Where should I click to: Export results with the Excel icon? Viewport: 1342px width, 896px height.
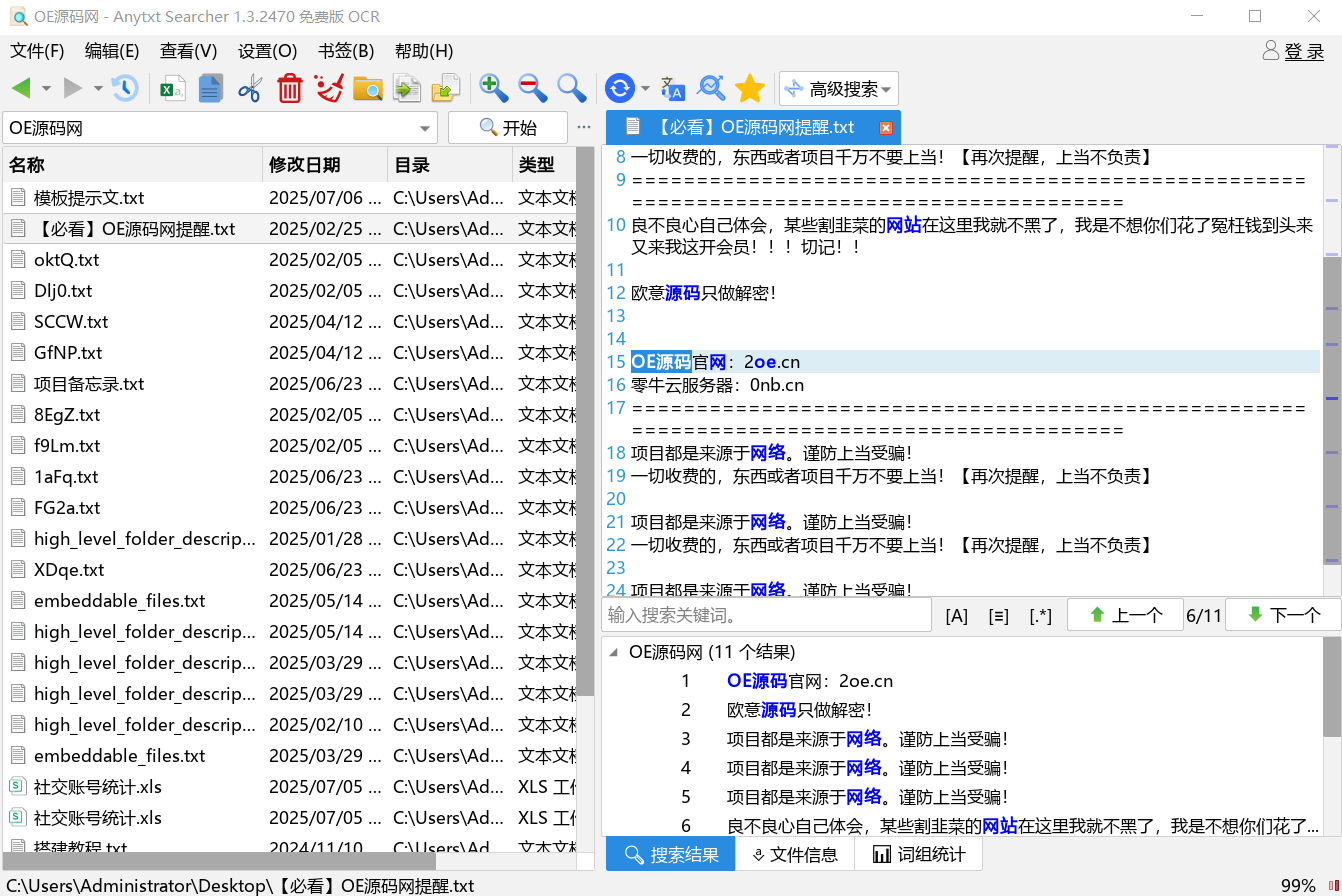pyautogui.click(x=172, y=89)
